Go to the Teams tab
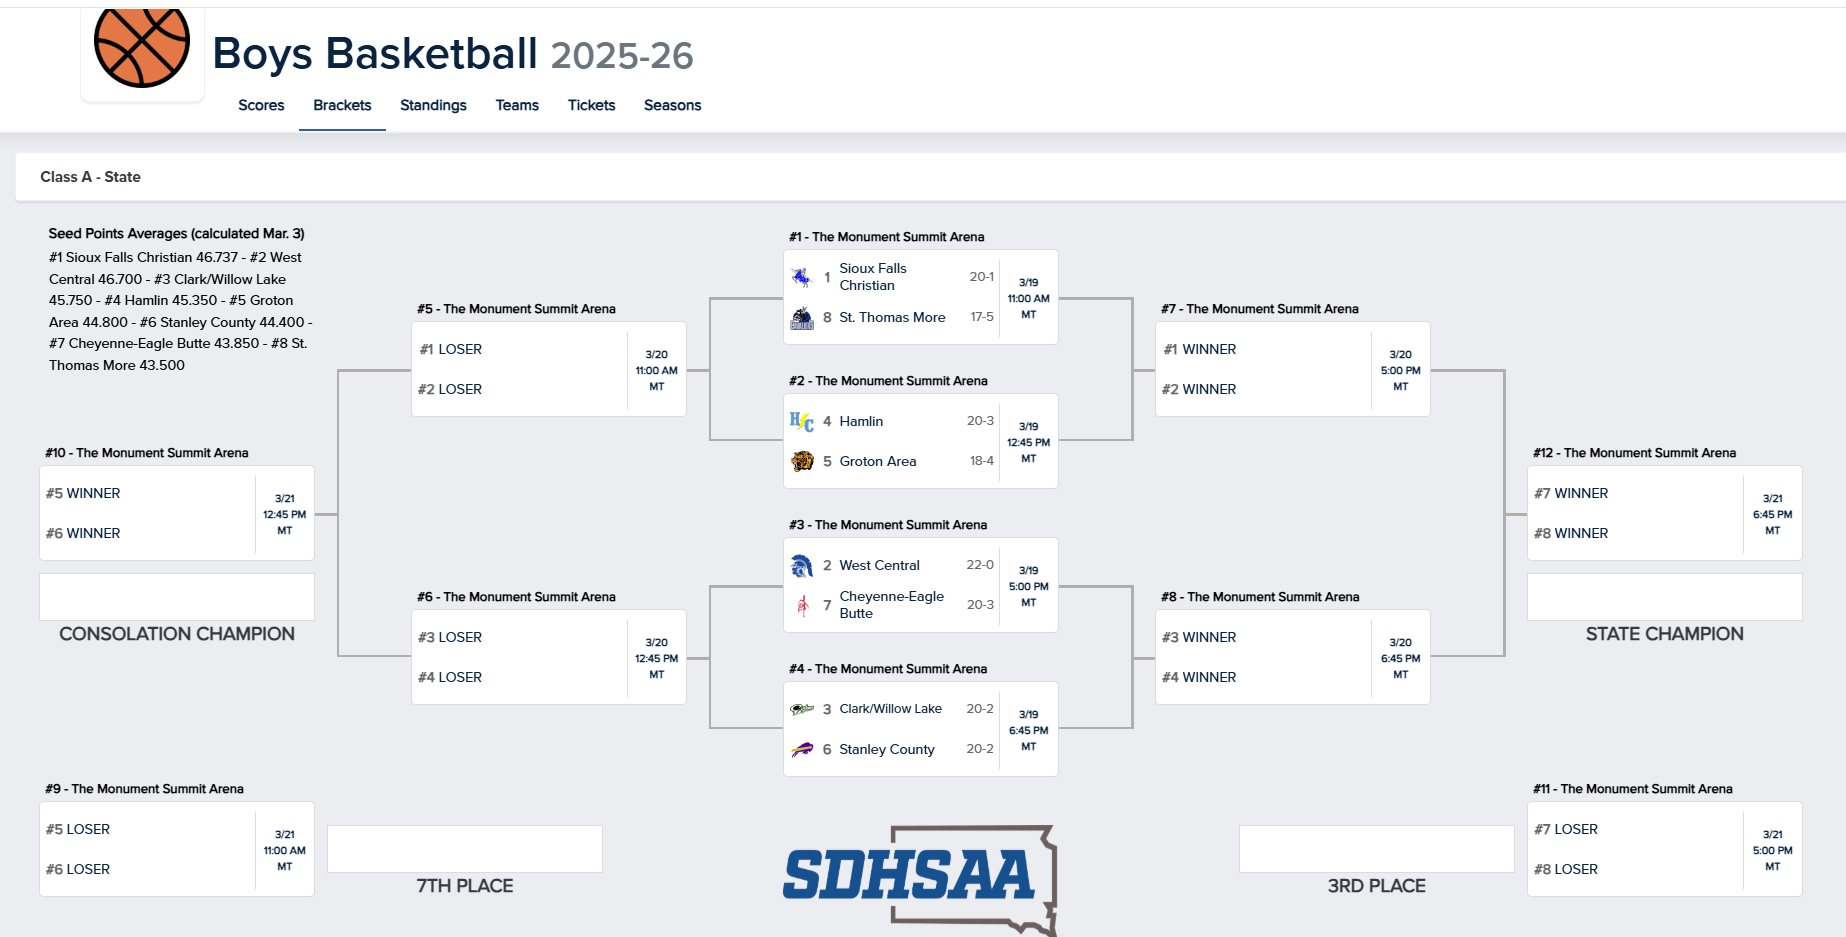The image size is (1846, 937). click(517, 105)
